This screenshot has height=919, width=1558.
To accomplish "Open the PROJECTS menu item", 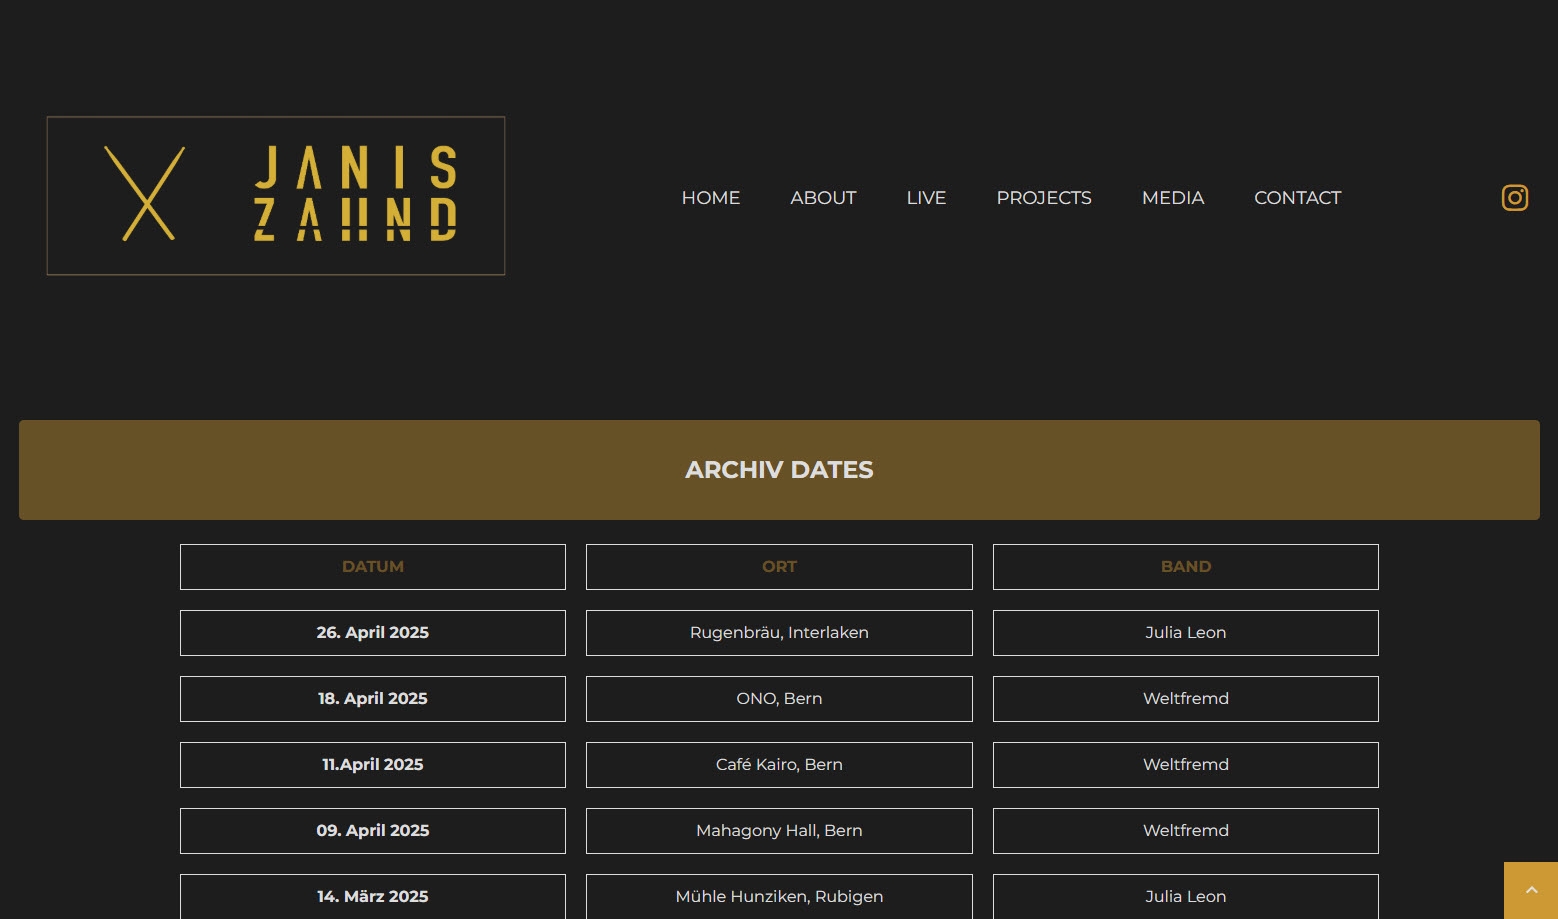I will pos(1043,198).
